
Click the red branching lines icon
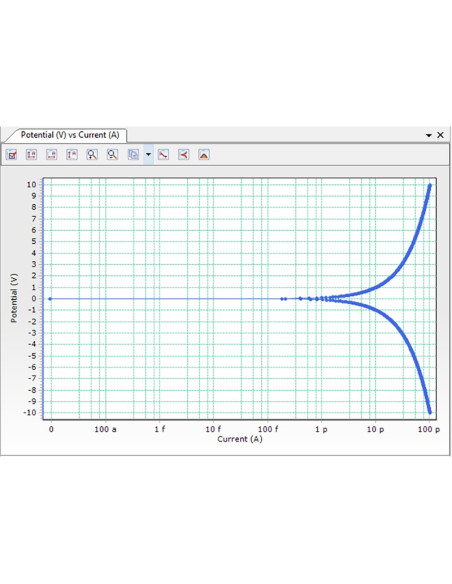tap(184, 155)
